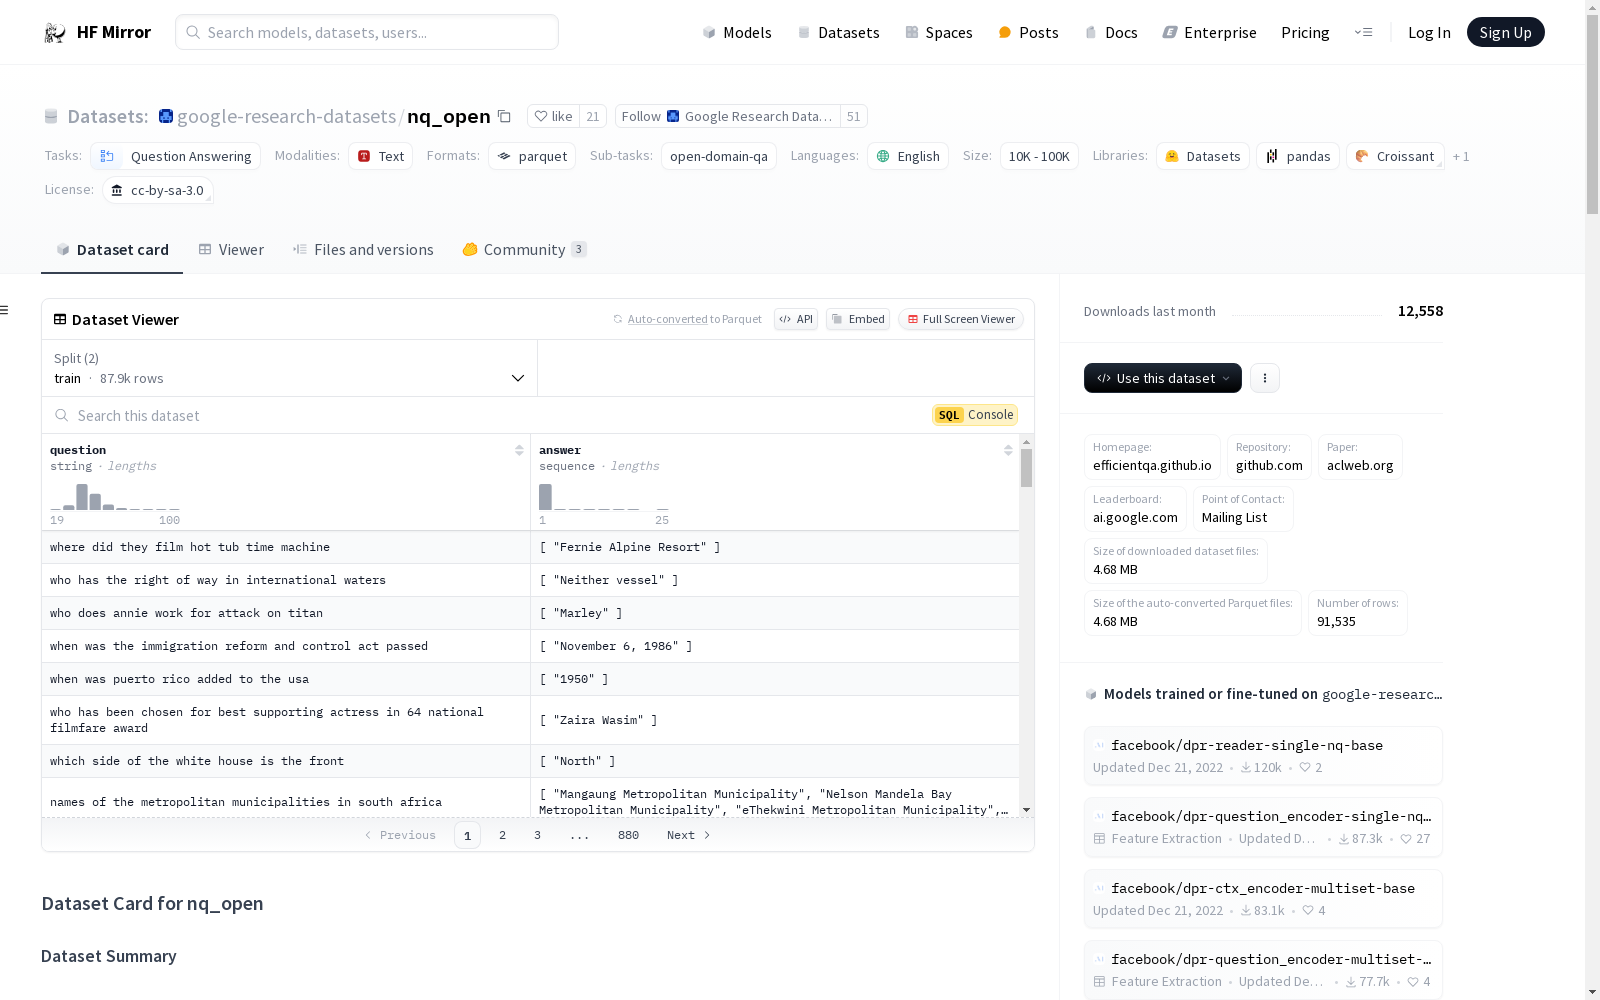Click the dataset table vertical scrollbar
The width and height of the screenshot is (1600, 1000).
tap(1026, 468)
